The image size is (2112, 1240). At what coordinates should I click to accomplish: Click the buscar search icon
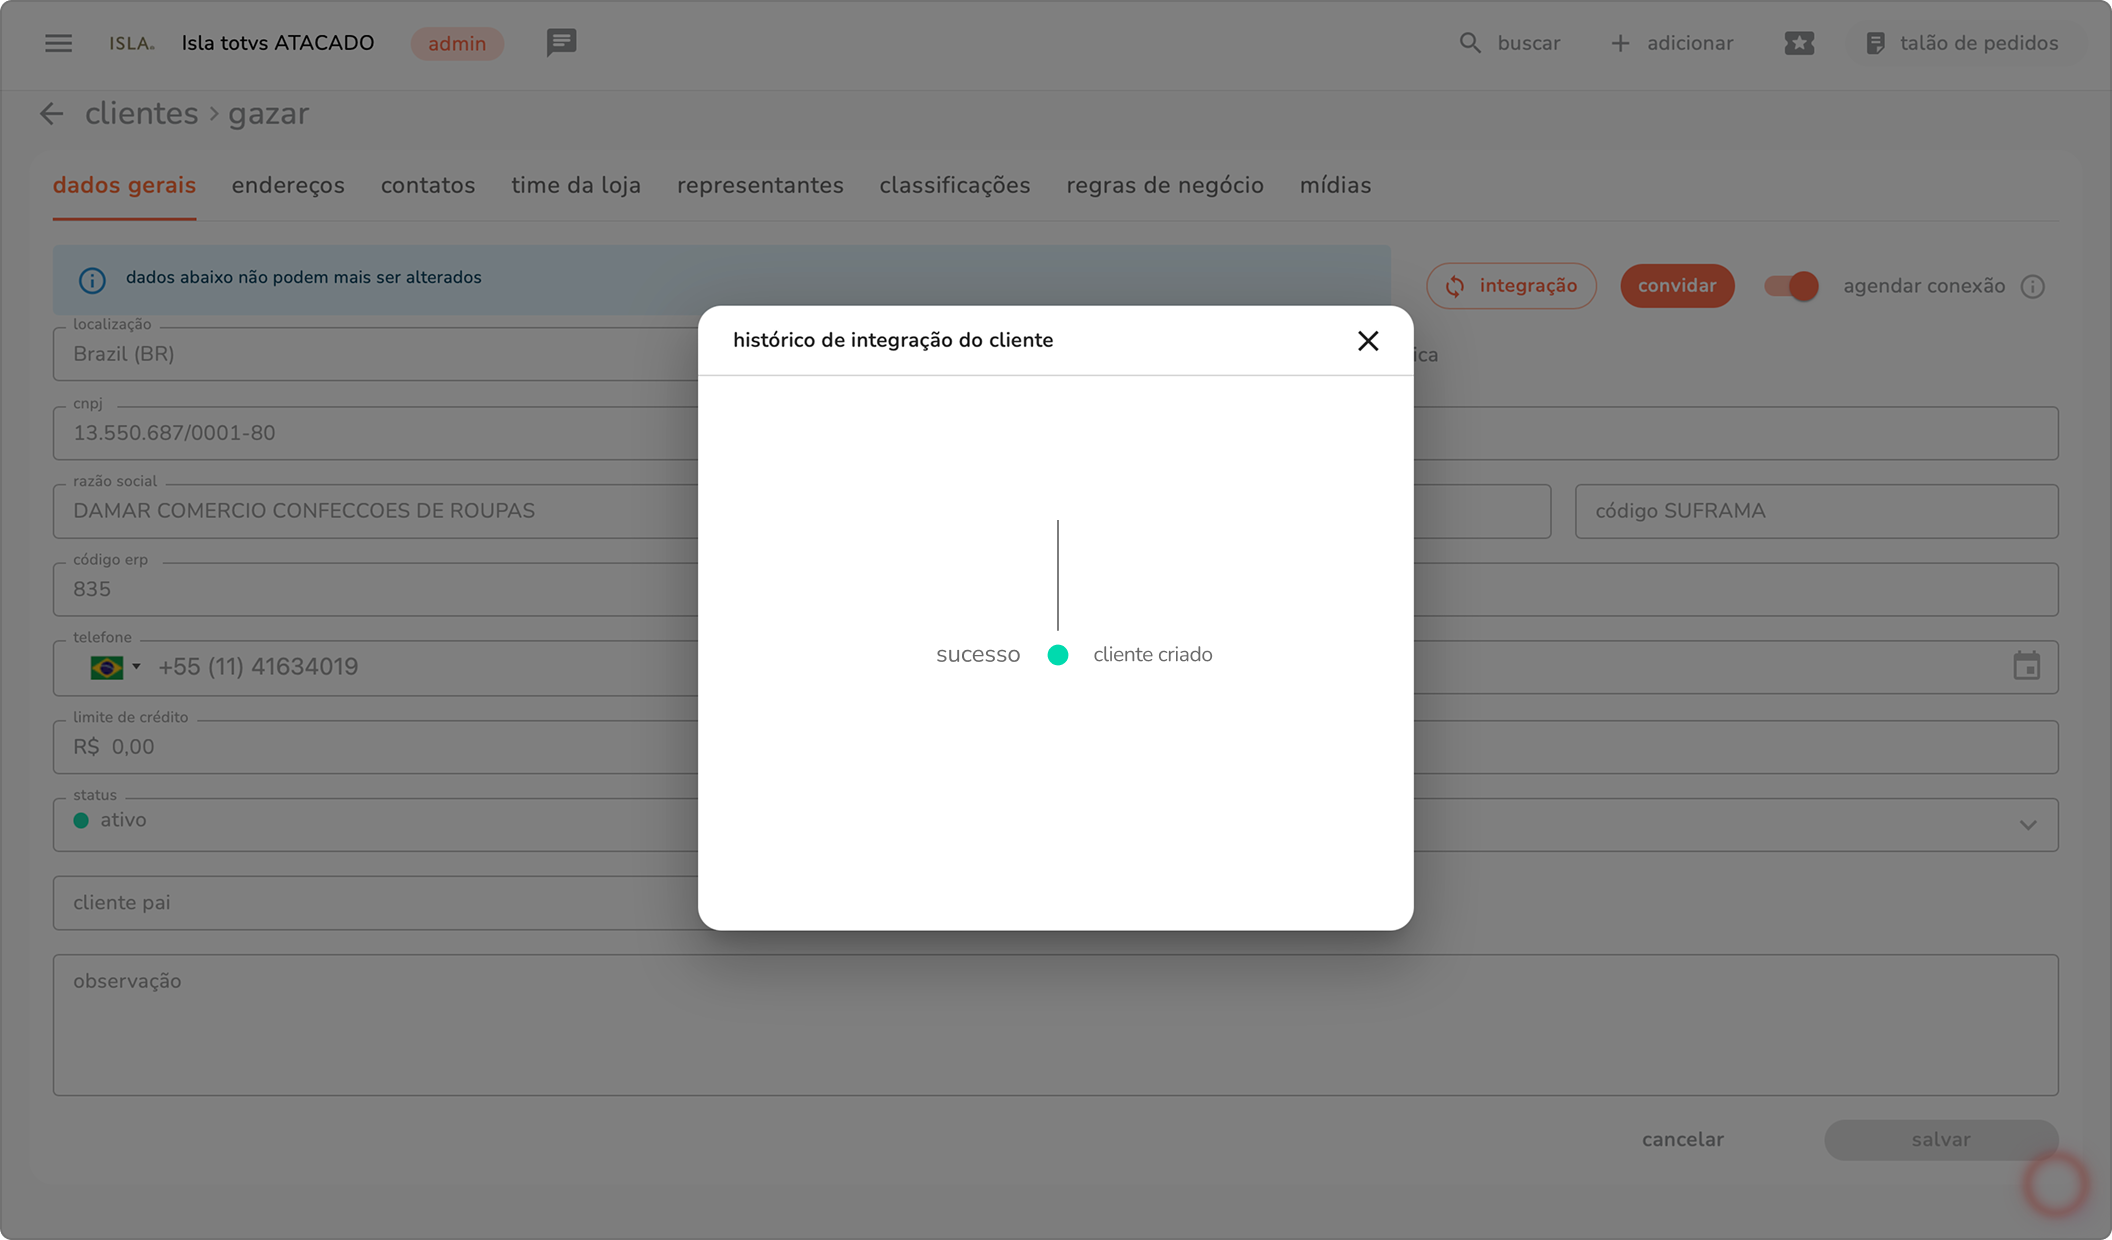coord(1469,43)
